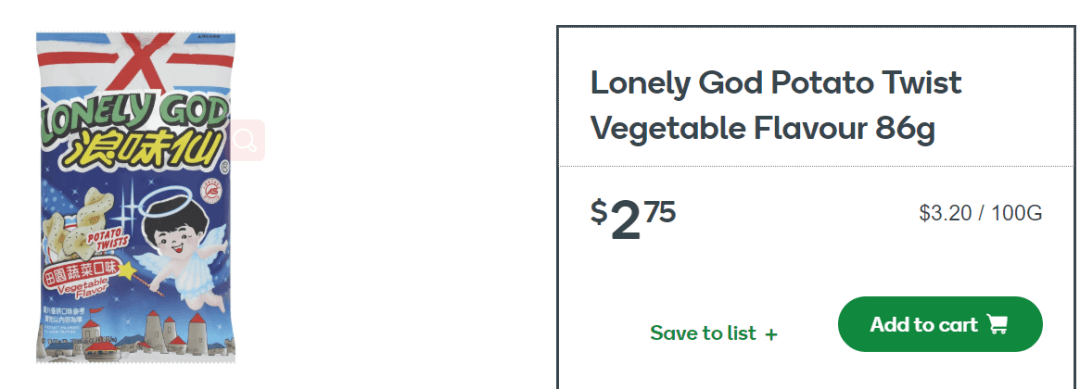Click the green Lonely God logo on package
1080x389 pixels.
pos(134,112)
